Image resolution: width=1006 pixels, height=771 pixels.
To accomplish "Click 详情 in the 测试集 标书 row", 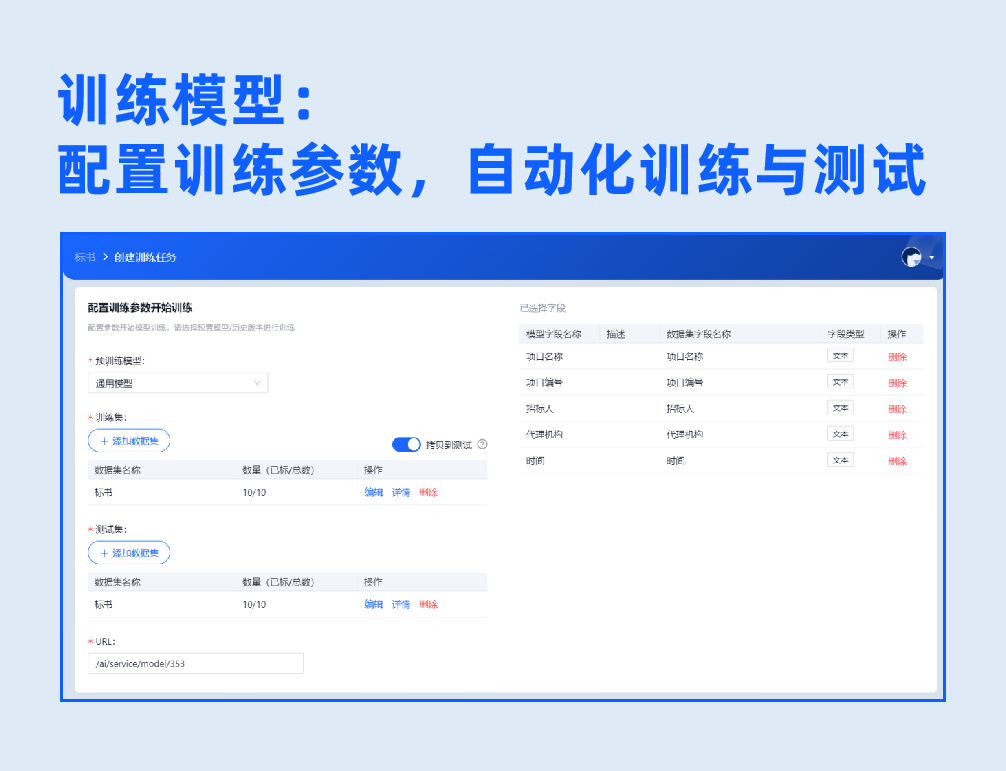I will point(401,604).
